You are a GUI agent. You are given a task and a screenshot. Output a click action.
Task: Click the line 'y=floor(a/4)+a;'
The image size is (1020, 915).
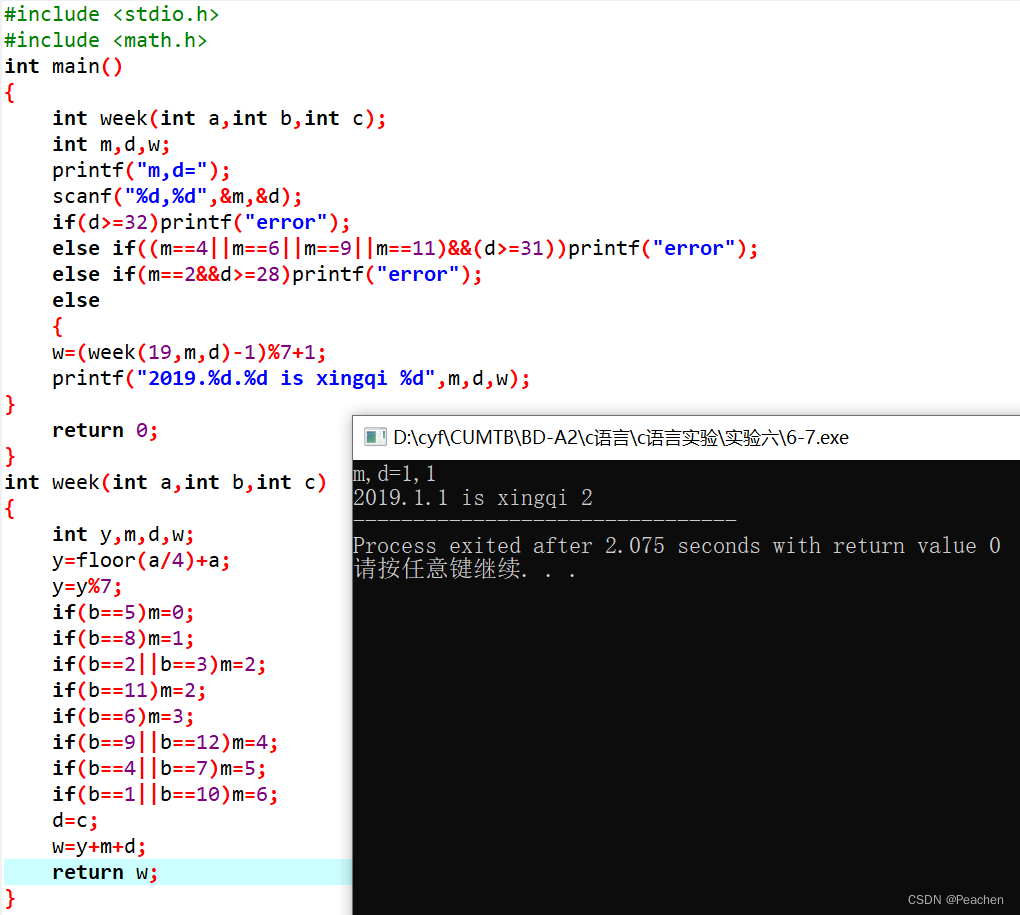point(141,560)
